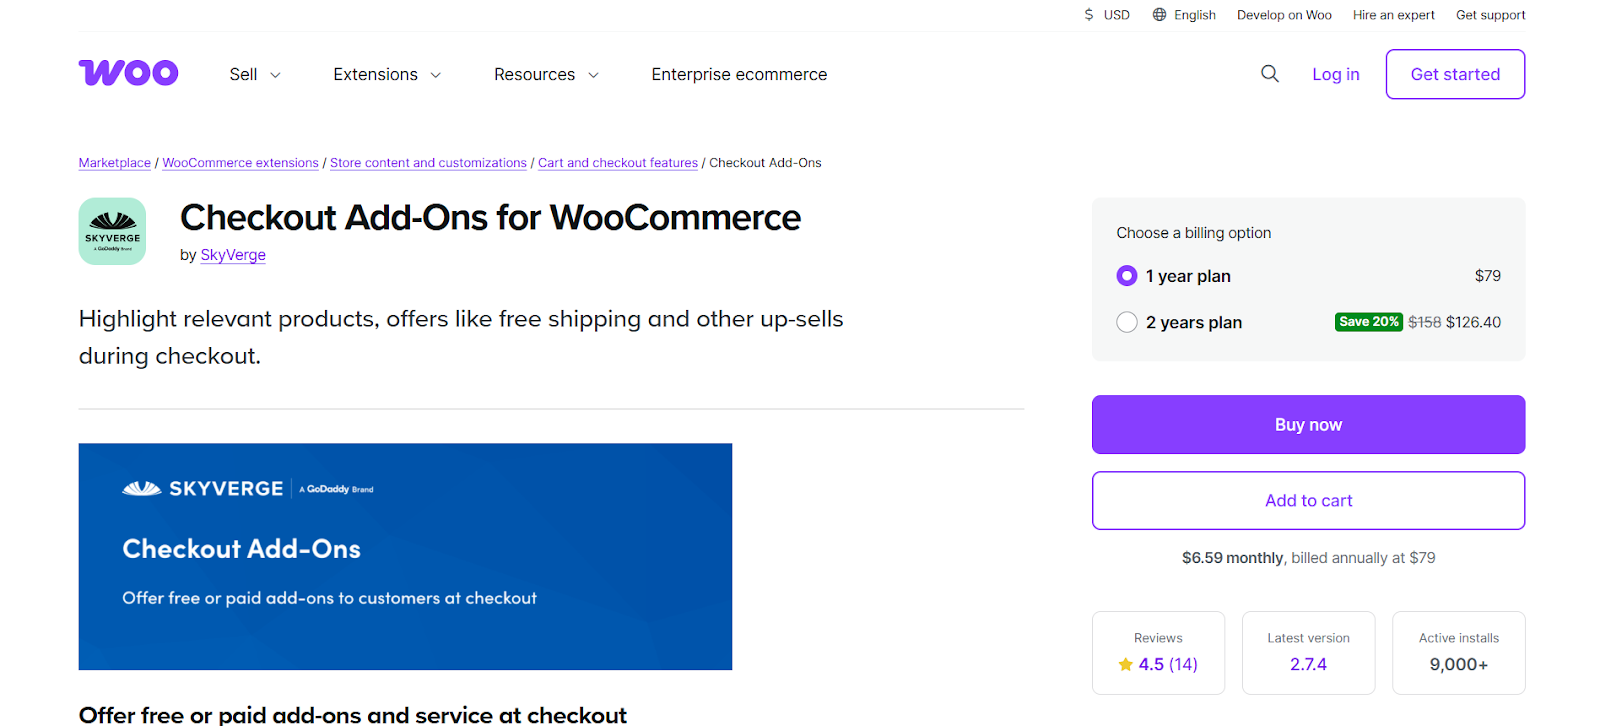This screenshot has width=1600, height=726.
Task: Click the Add to cart button
Action: (1308, 501)
